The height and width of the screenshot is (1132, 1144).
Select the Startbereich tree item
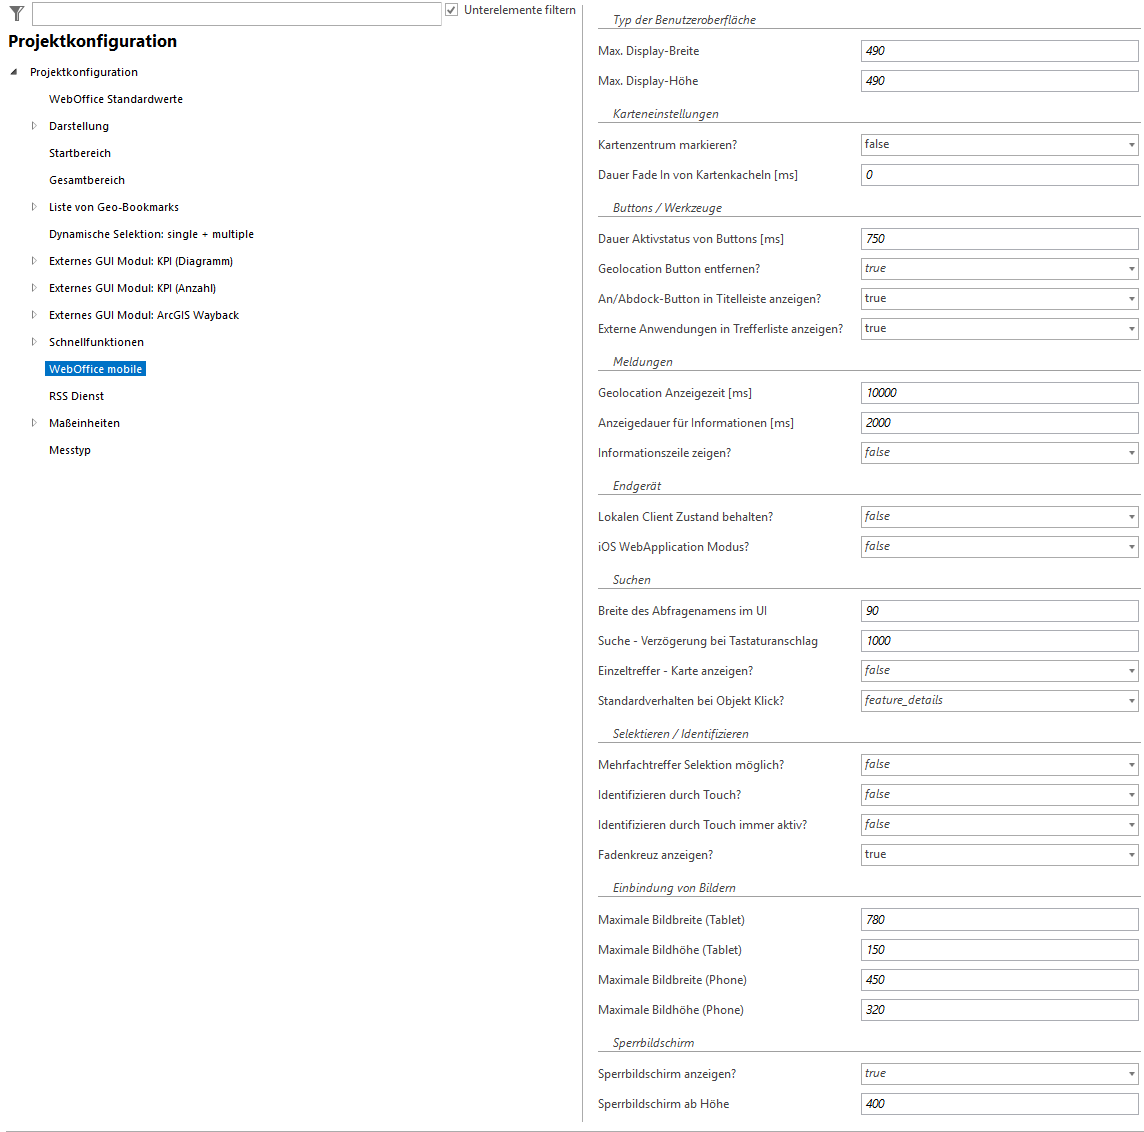[80, 153]
